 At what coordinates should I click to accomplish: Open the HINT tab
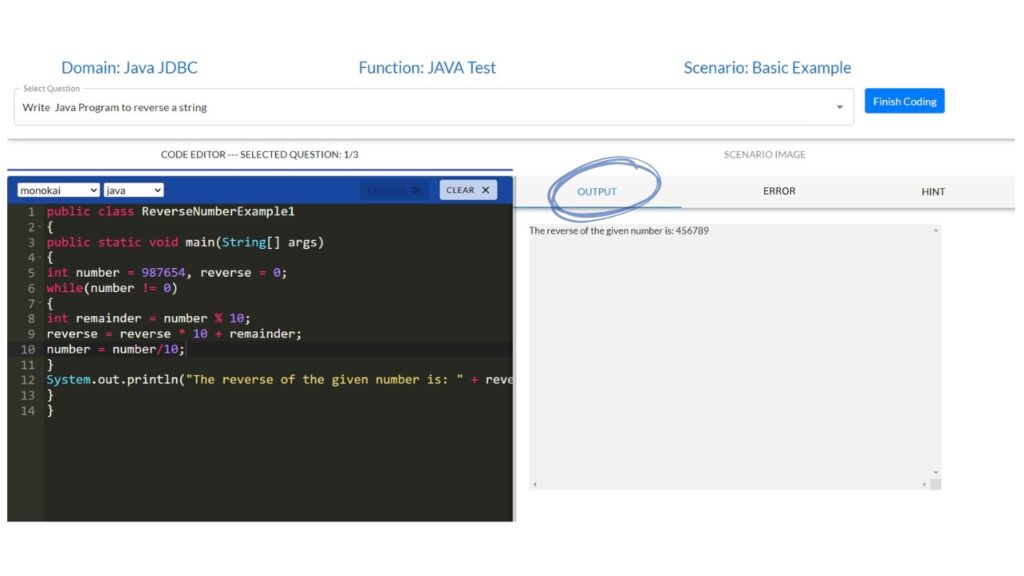(x=933, y=191)
